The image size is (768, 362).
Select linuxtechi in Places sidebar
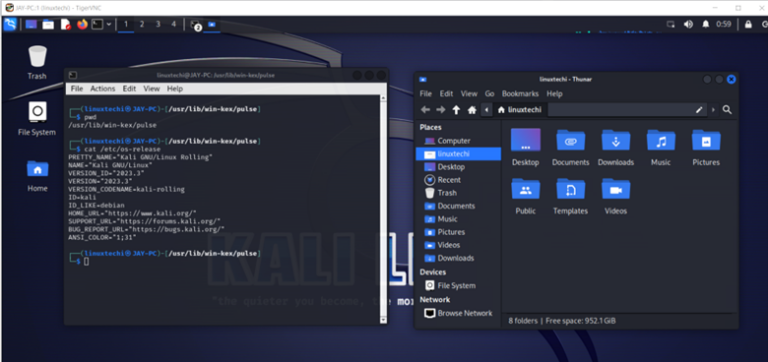tap(458, 154)
